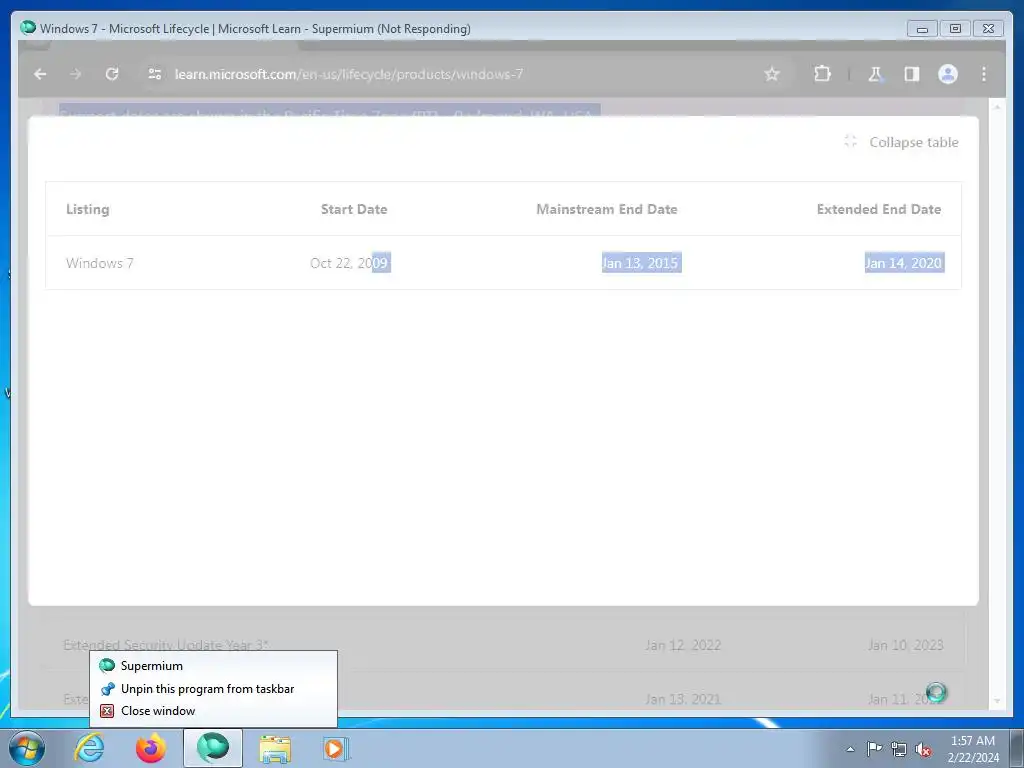Collapse the expanded lifecycle table

tap(901, 142)
